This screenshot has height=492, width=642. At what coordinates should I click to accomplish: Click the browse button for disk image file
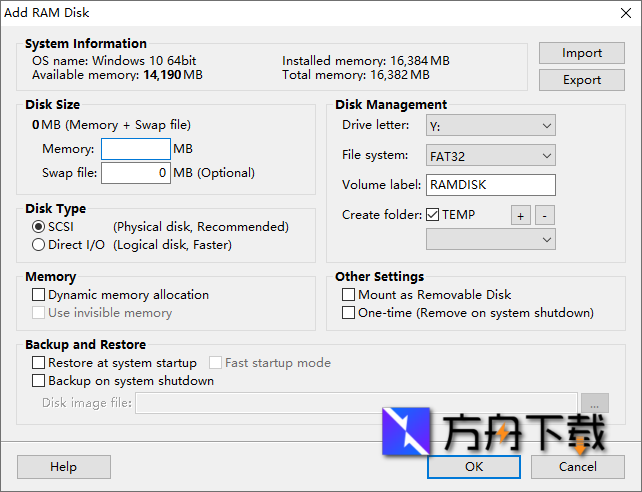[595, 403]
